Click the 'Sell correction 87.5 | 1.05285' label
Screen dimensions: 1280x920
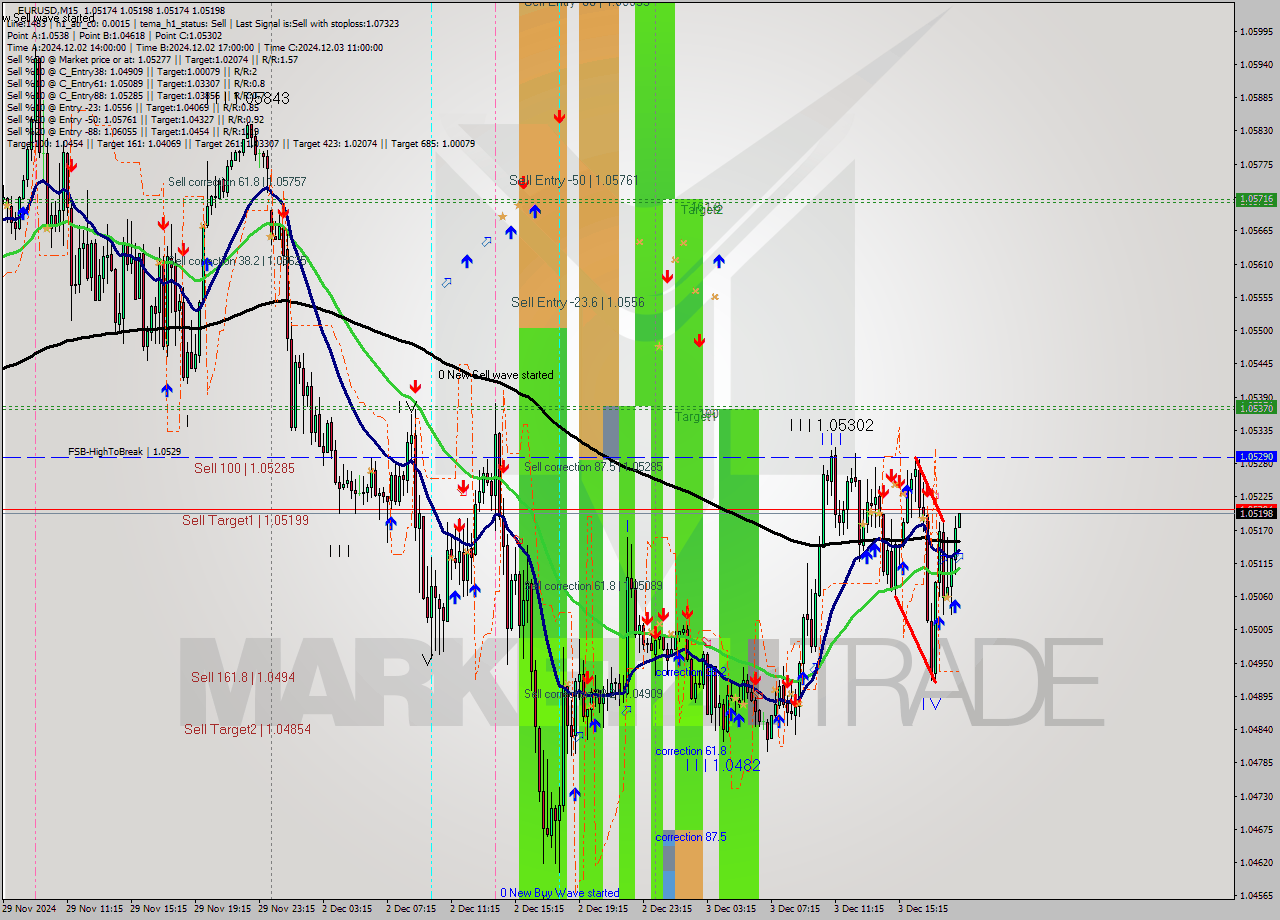tap(593, 467)
